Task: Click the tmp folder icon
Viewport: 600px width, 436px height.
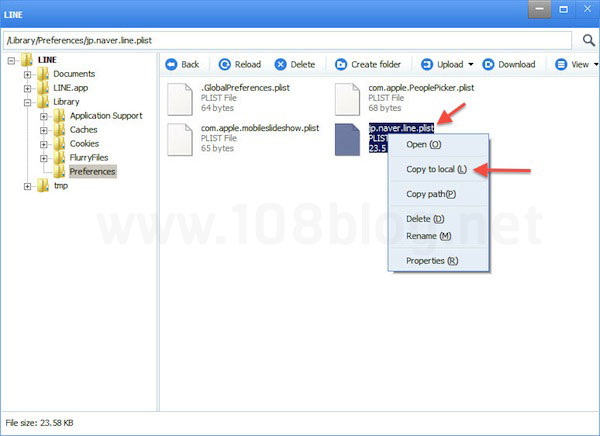Action: [43, 186]
